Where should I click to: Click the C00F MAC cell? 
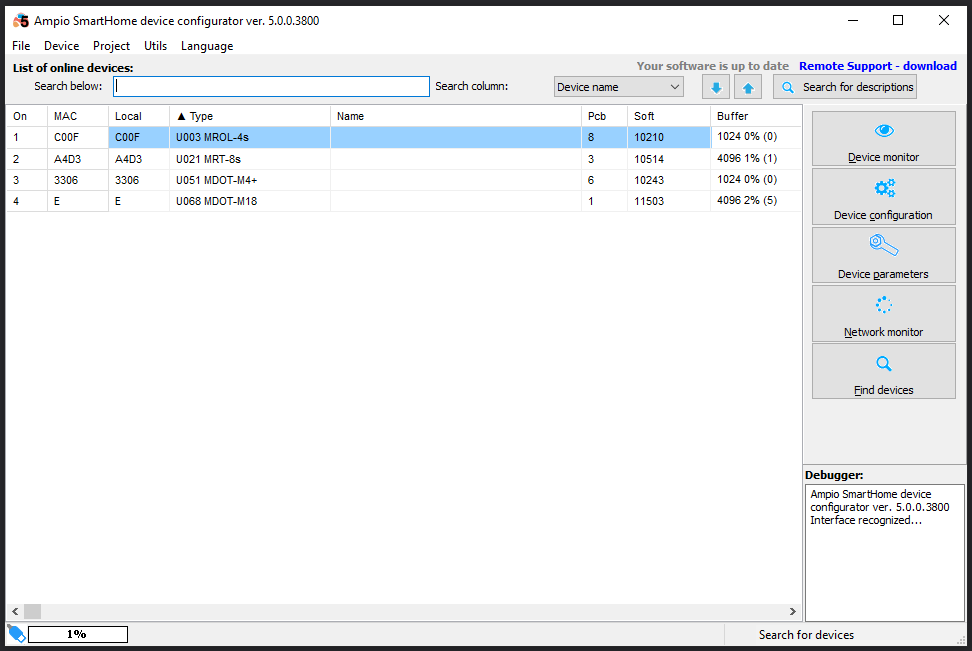tap(77, 137)
